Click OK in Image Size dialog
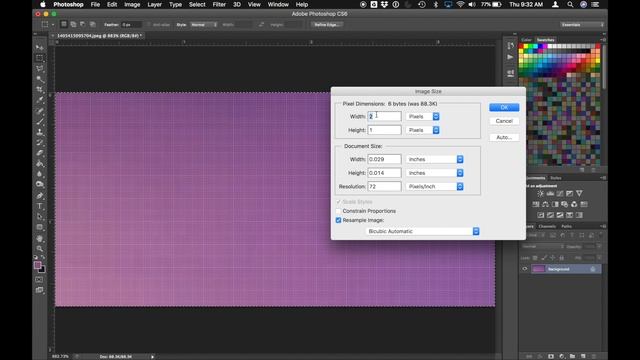This screenshot has width=640, height=360. coord(504,107)
